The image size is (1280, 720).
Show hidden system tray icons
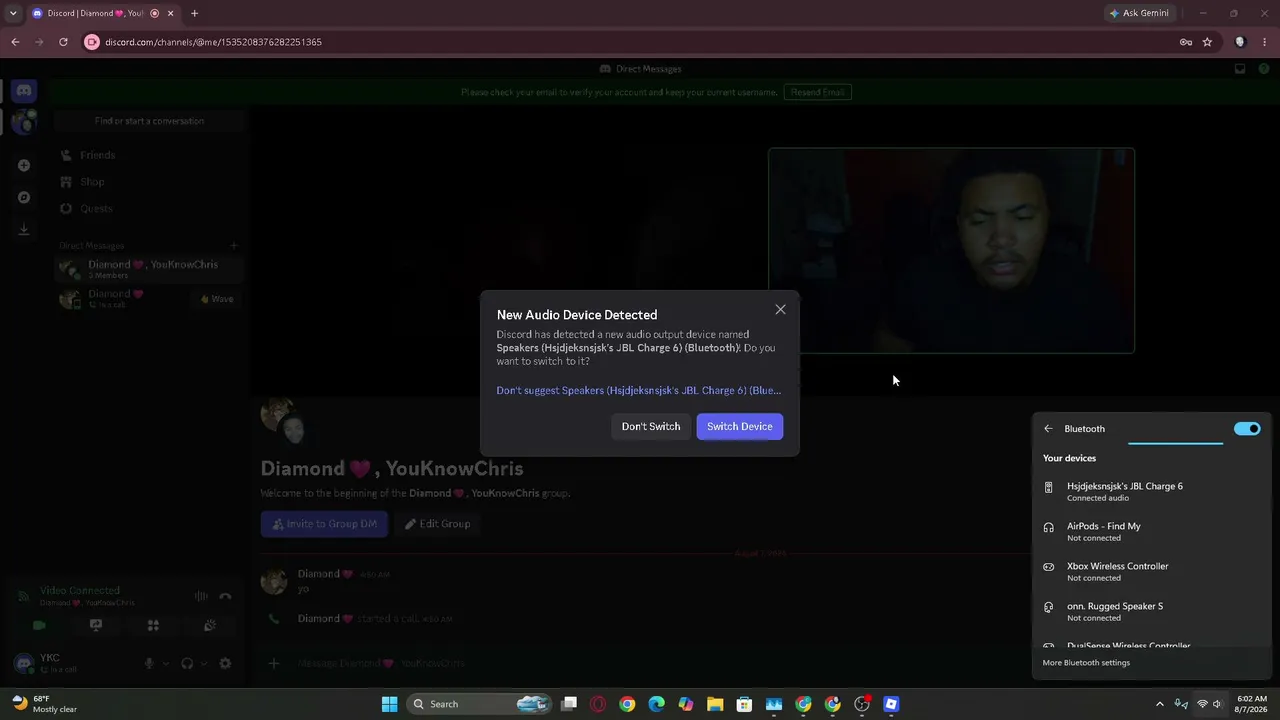(1160, 704)
